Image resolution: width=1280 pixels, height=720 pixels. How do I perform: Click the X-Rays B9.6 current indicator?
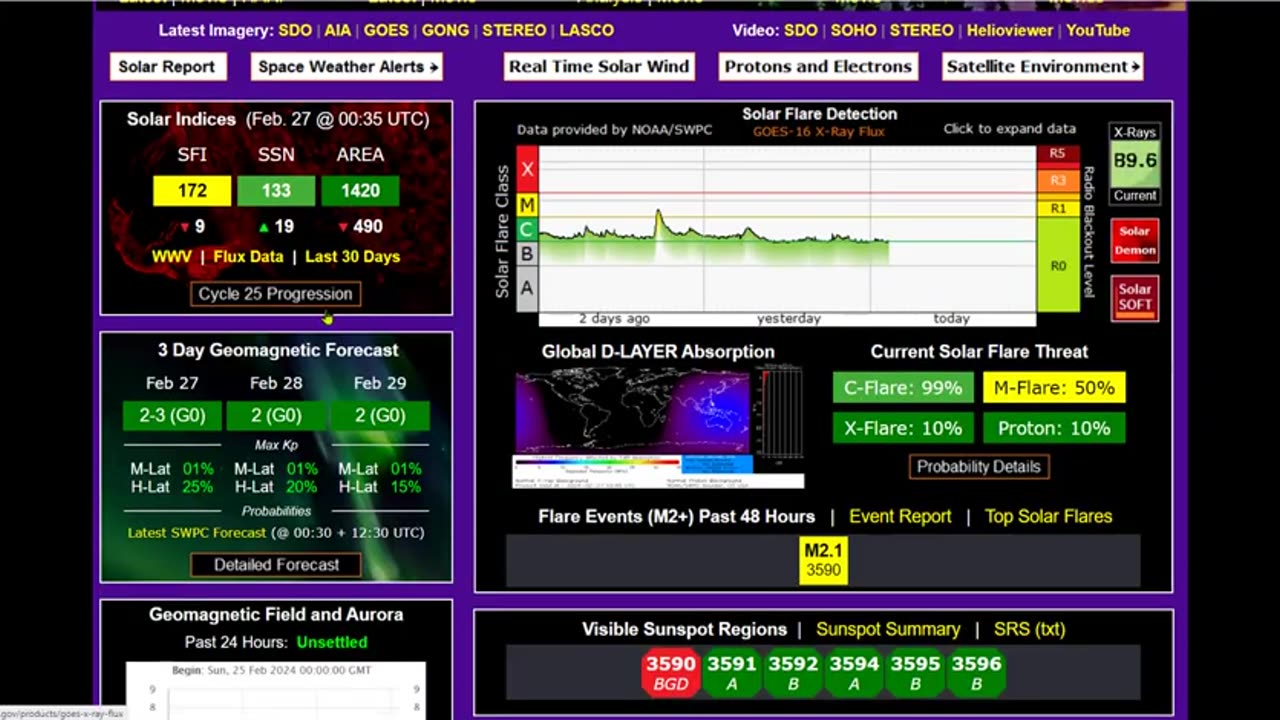point(1135,164)
